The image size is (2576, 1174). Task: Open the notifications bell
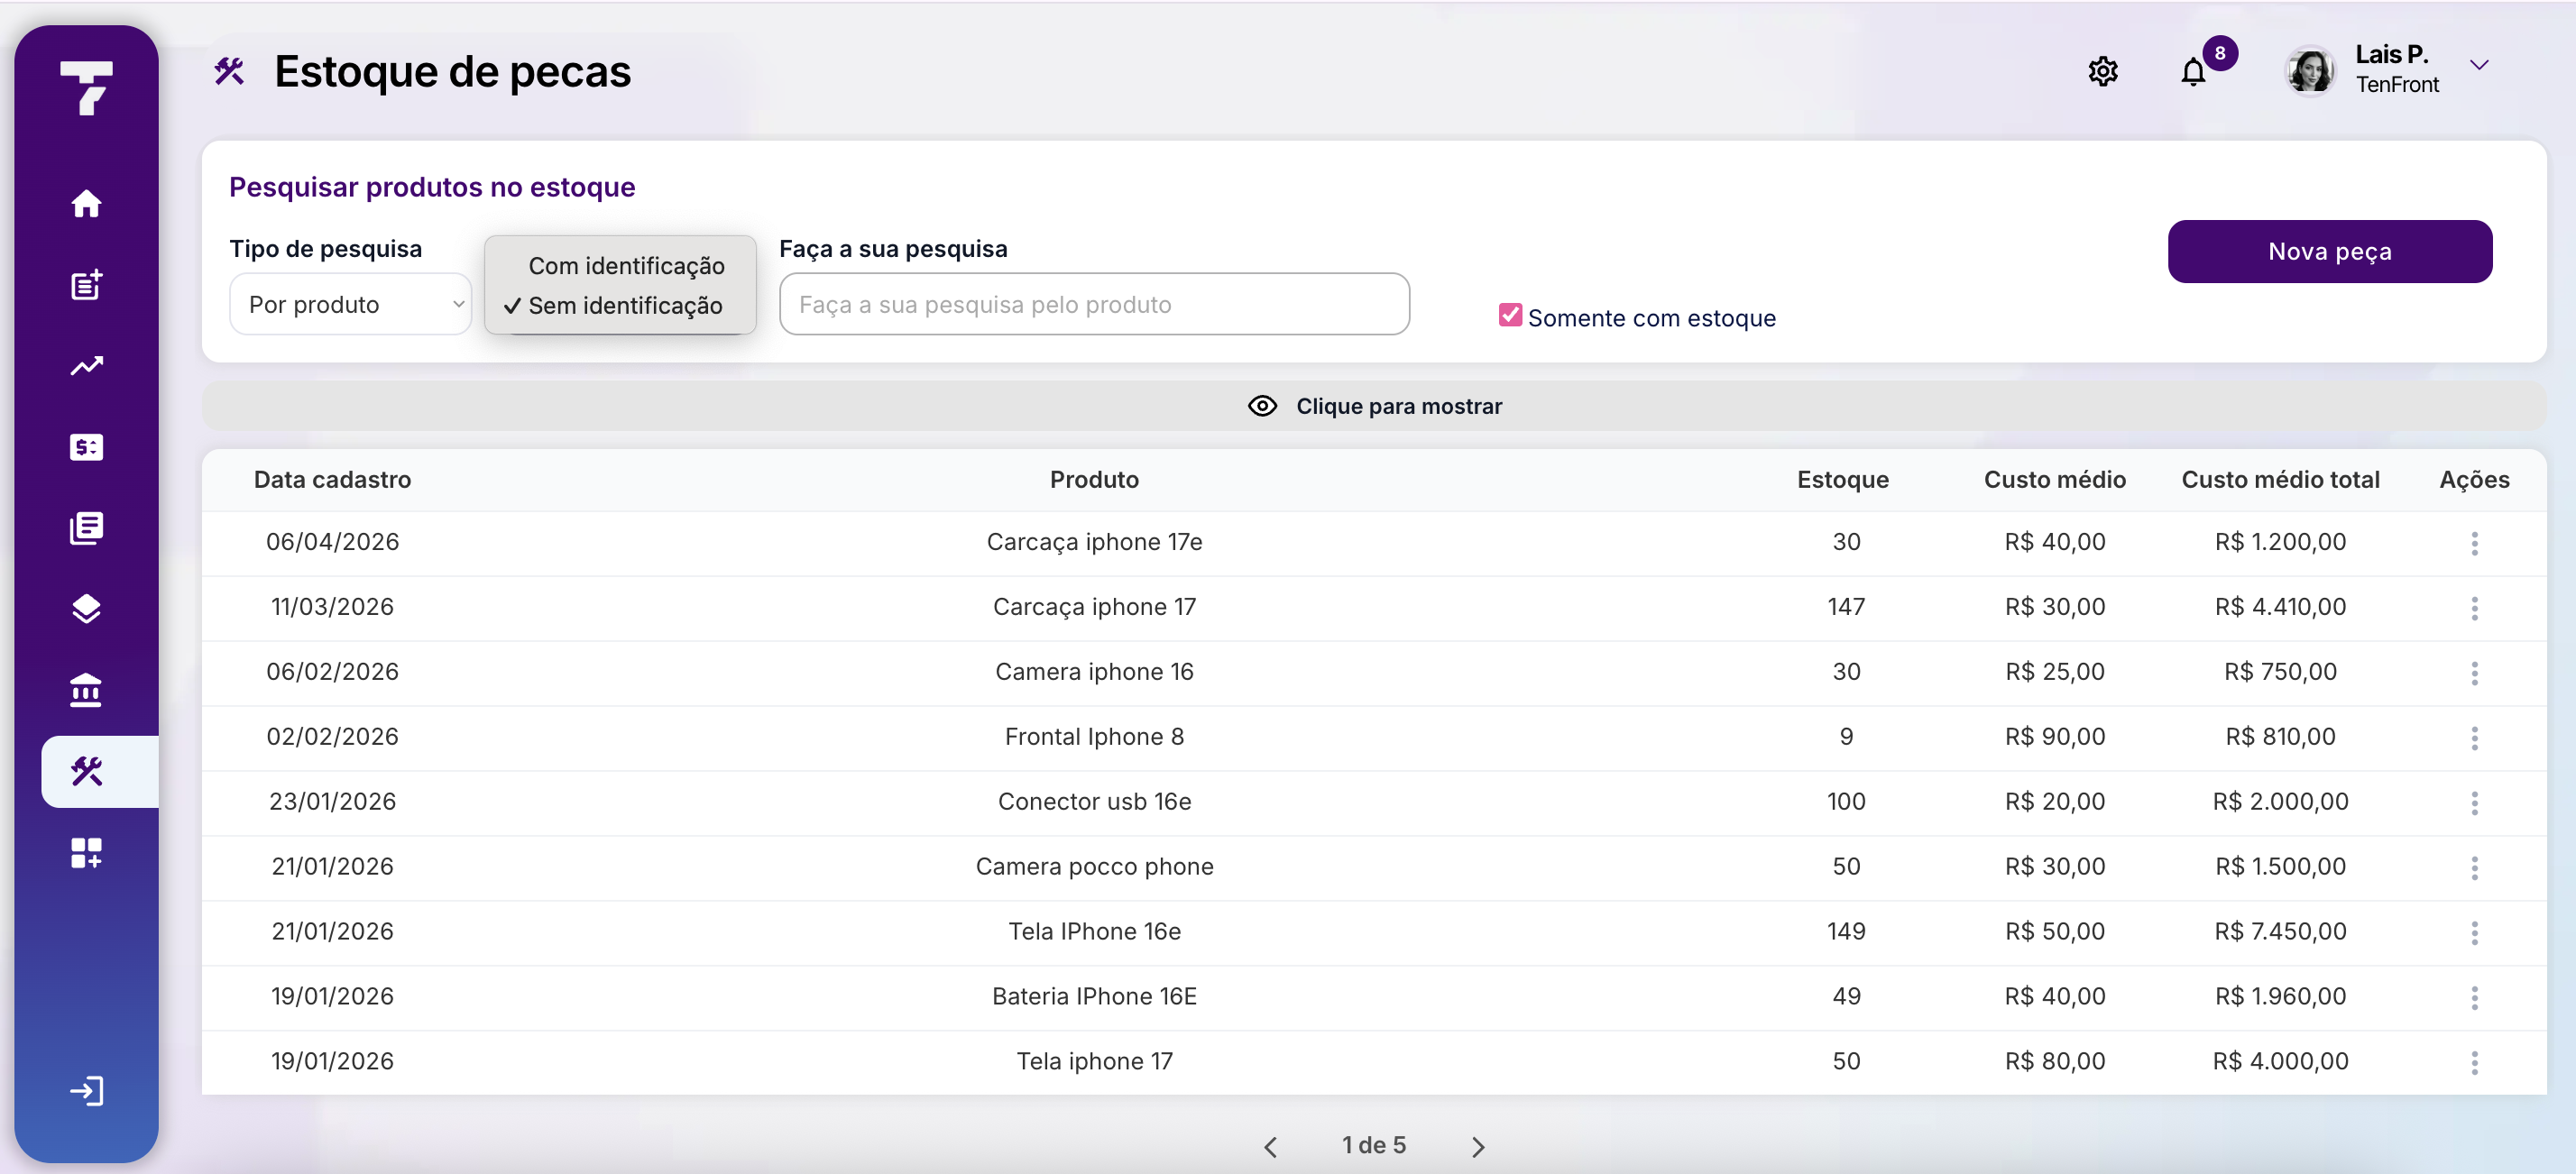2193,72
